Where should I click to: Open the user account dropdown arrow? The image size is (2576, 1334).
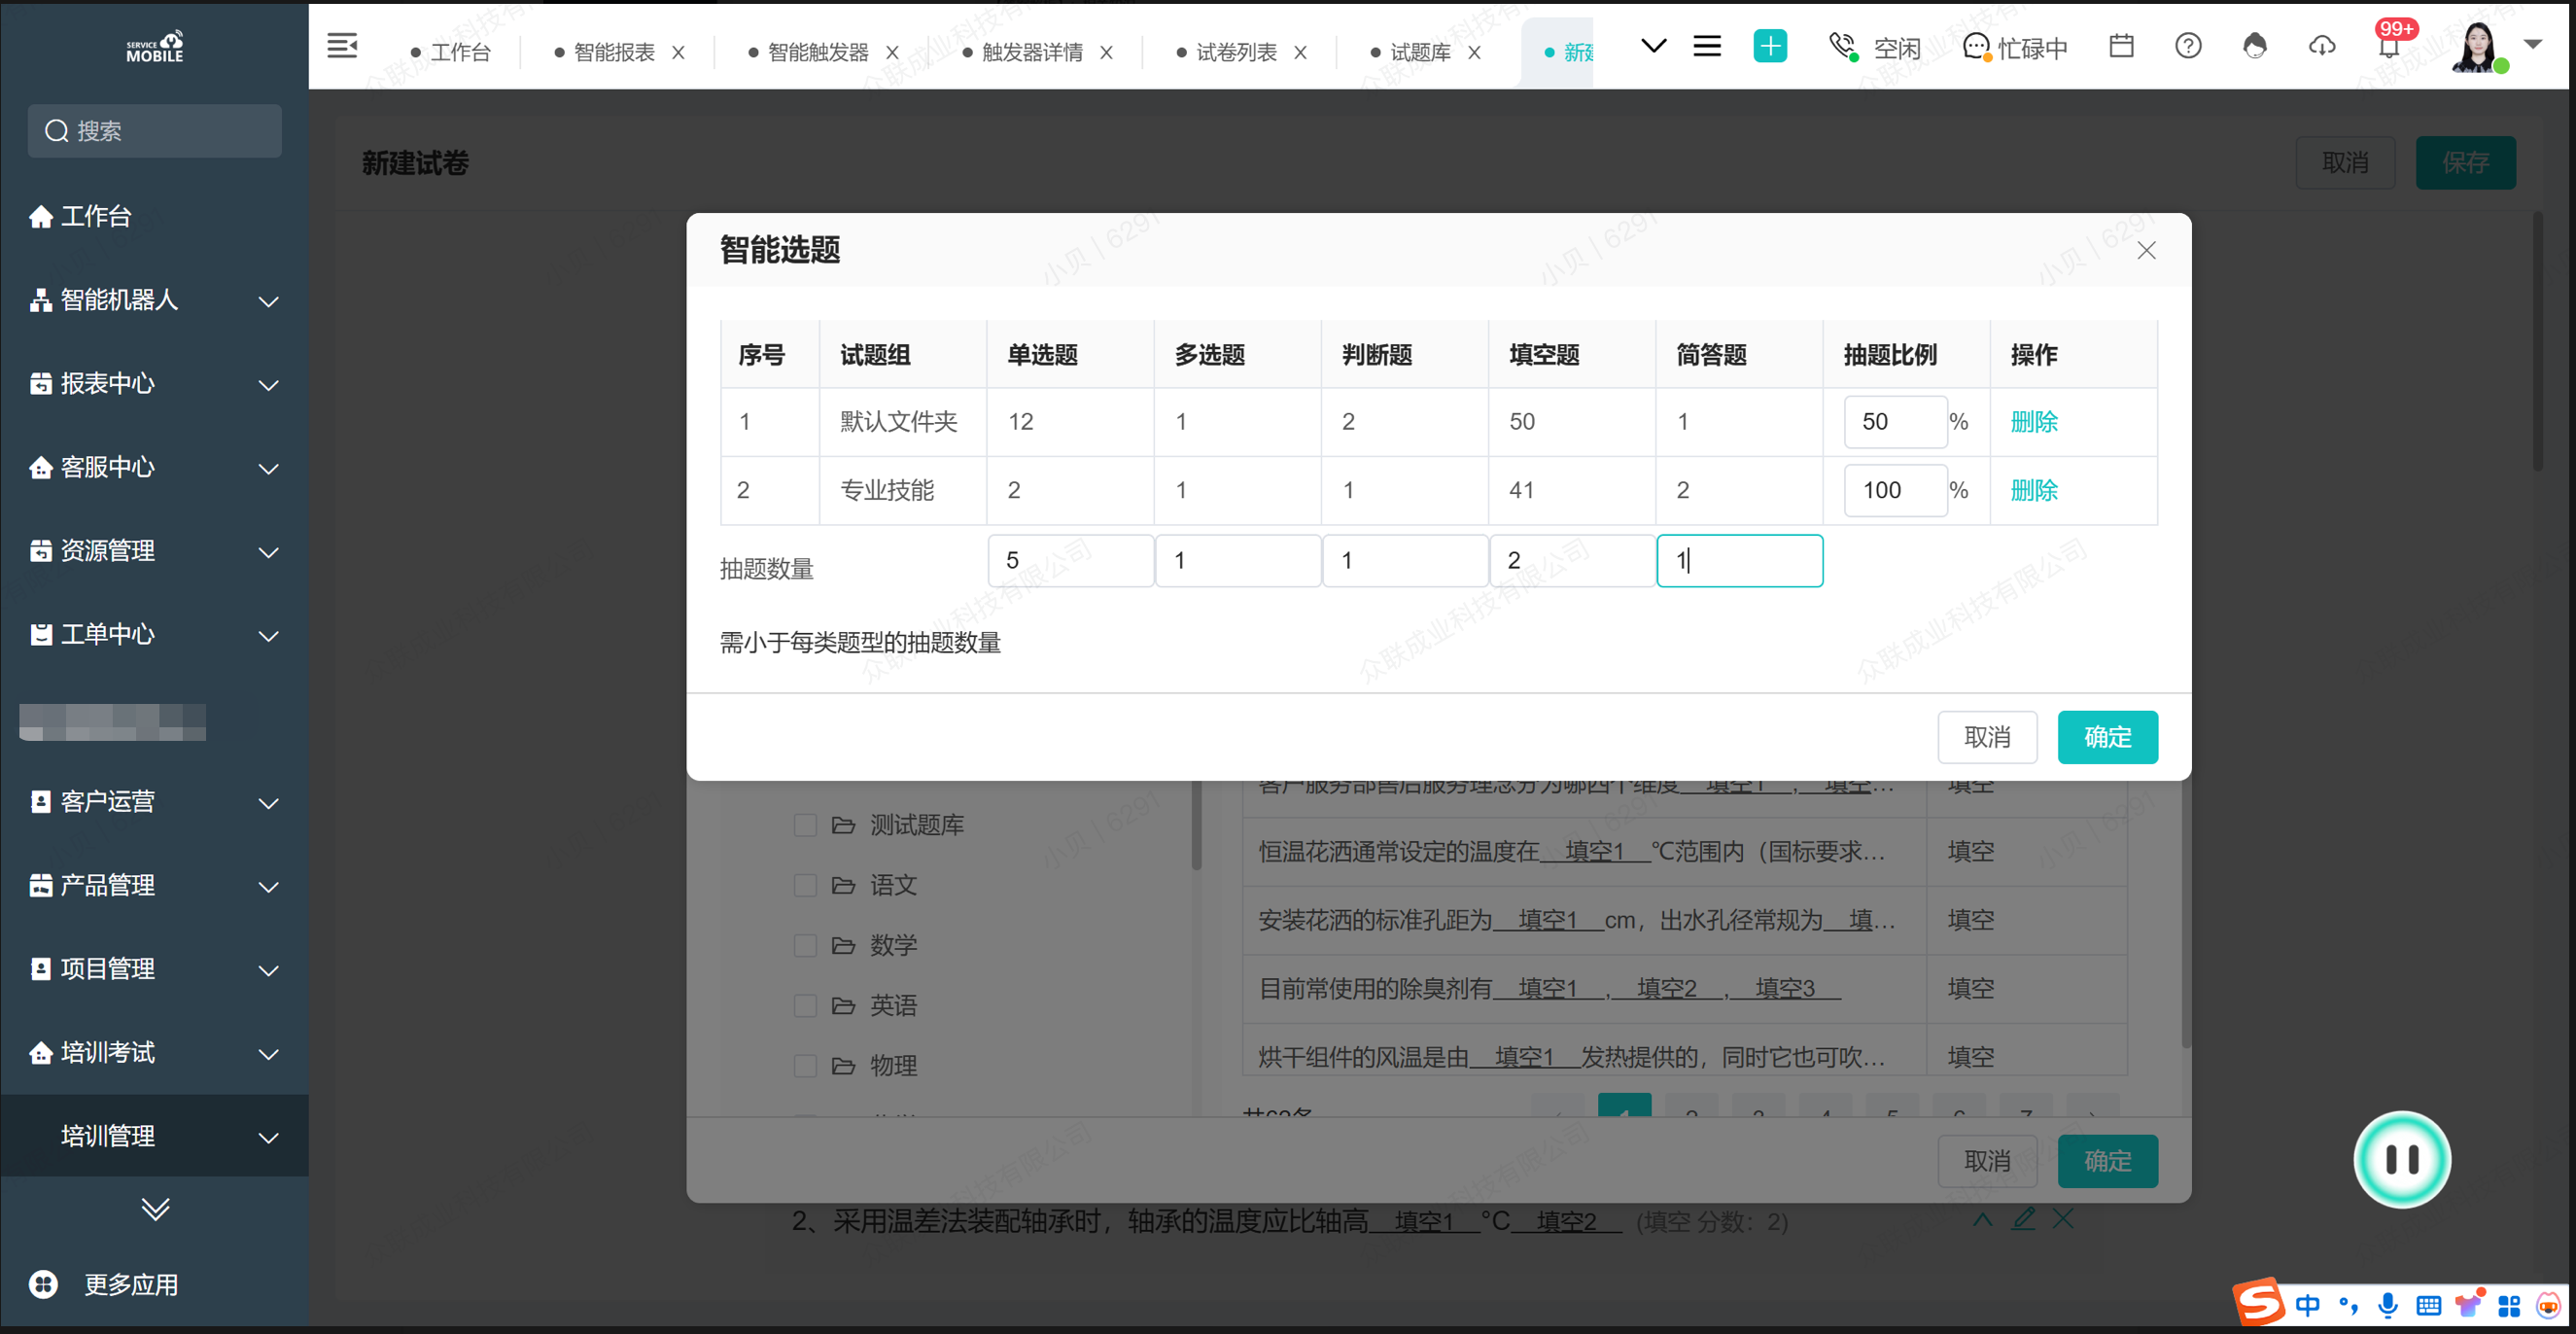[2533, 44]
